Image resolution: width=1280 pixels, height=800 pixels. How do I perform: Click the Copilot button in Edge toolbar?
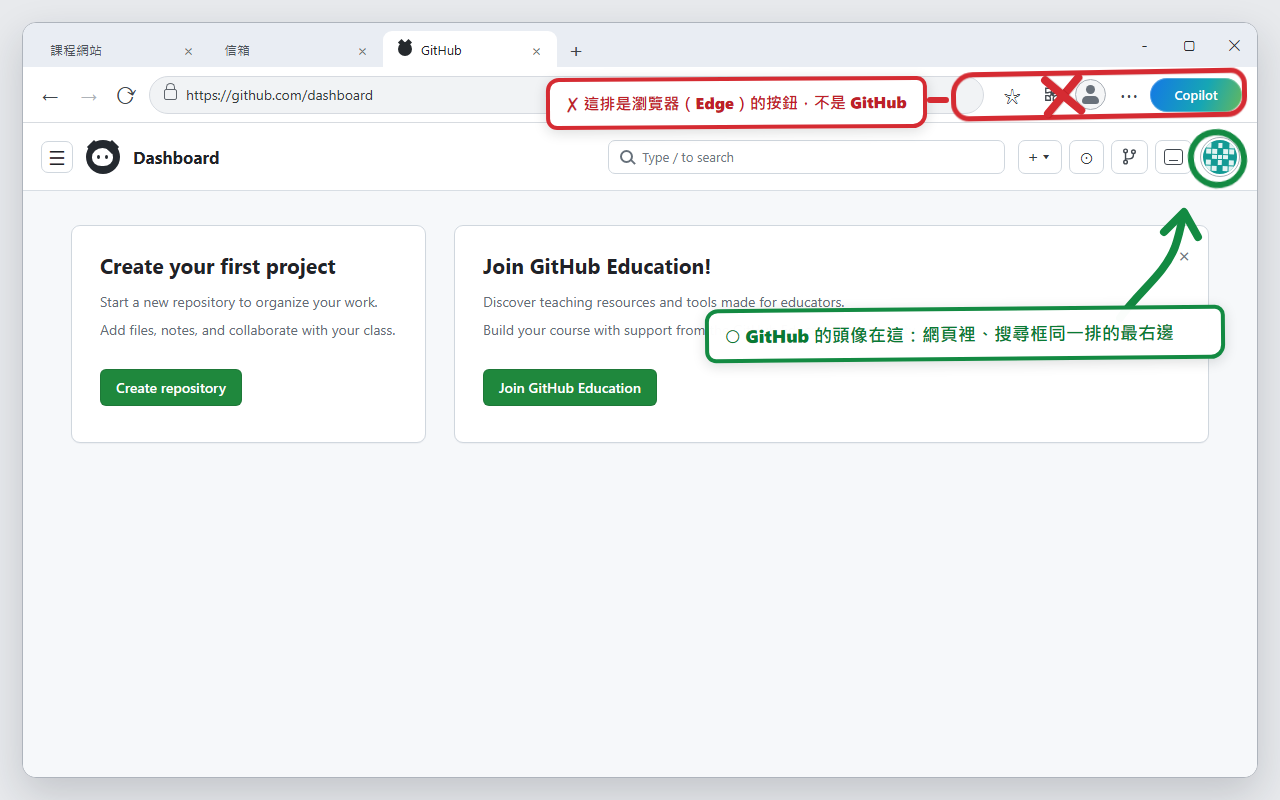[x=1196, y=96]
